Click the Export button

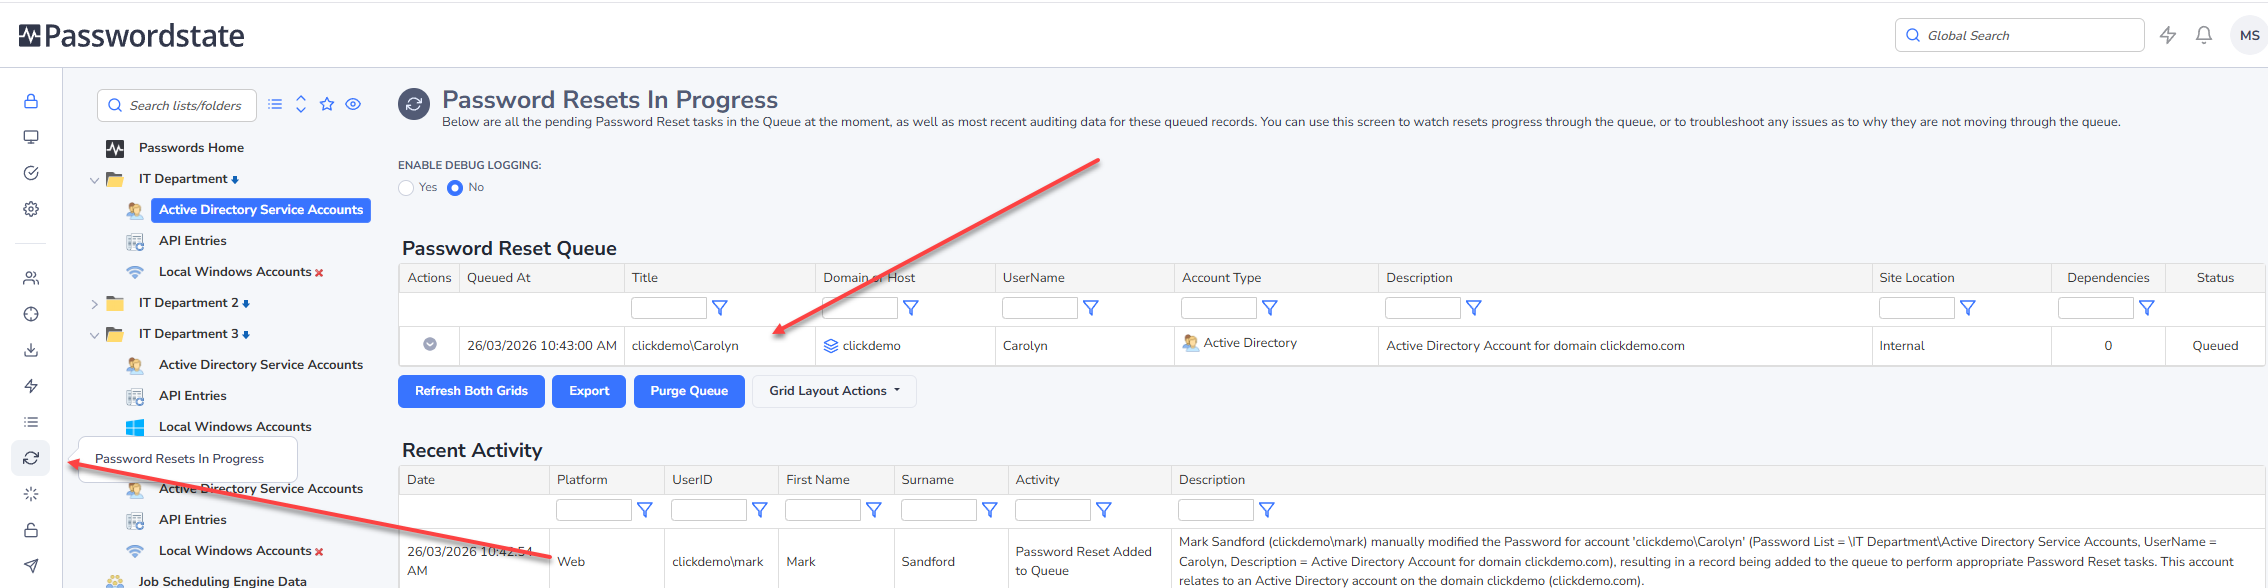[x=589, y=391]
